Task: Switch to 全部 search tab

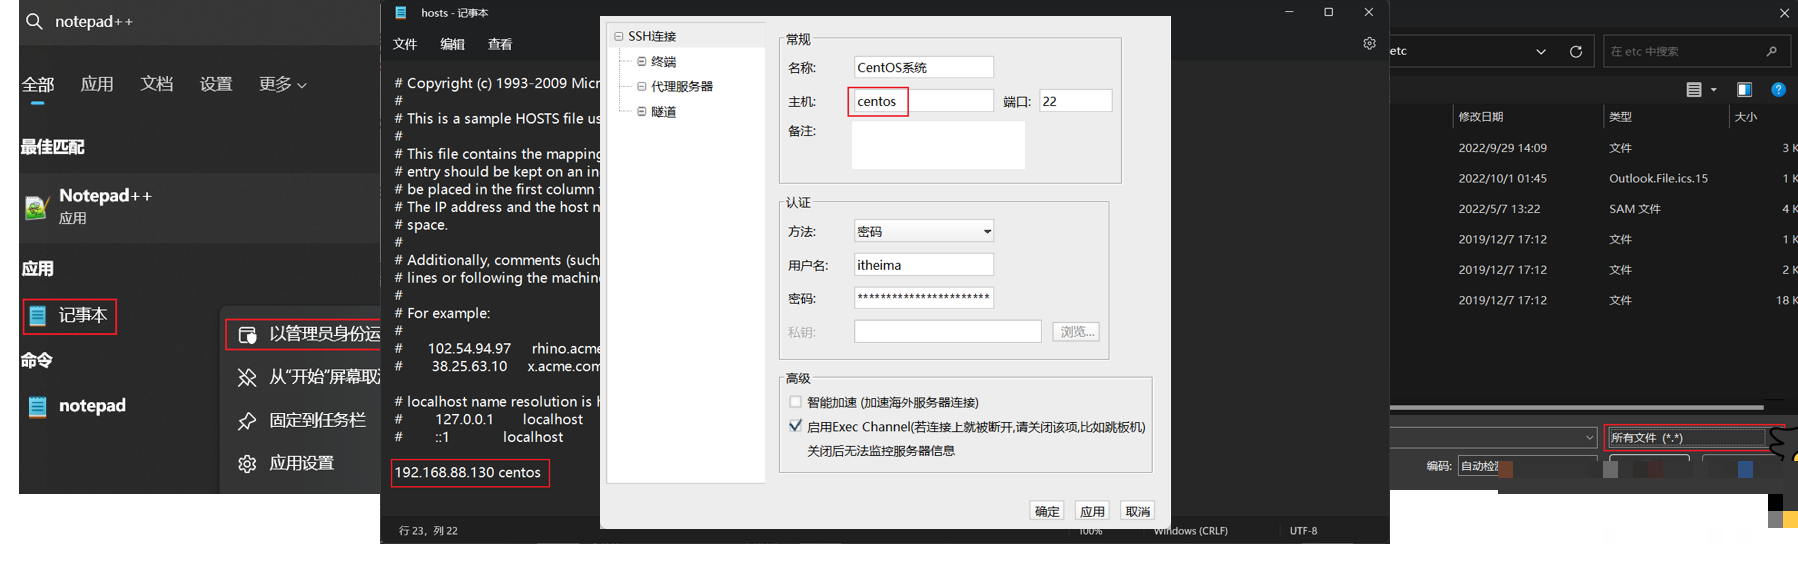Action: pyautogui.click(x=38, y=84)
